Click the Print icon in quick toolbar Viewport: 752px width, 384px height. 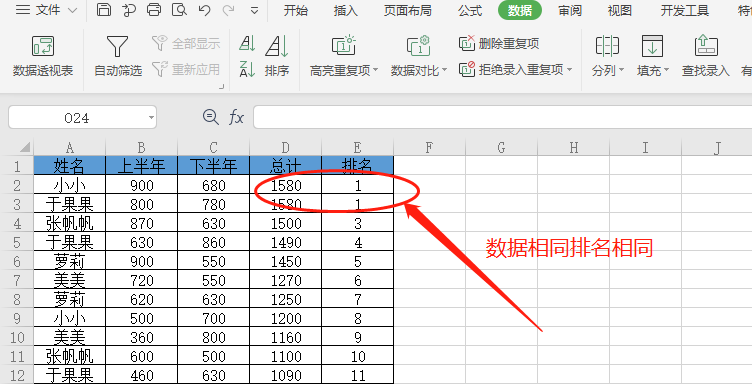click(x=154, y=10)
